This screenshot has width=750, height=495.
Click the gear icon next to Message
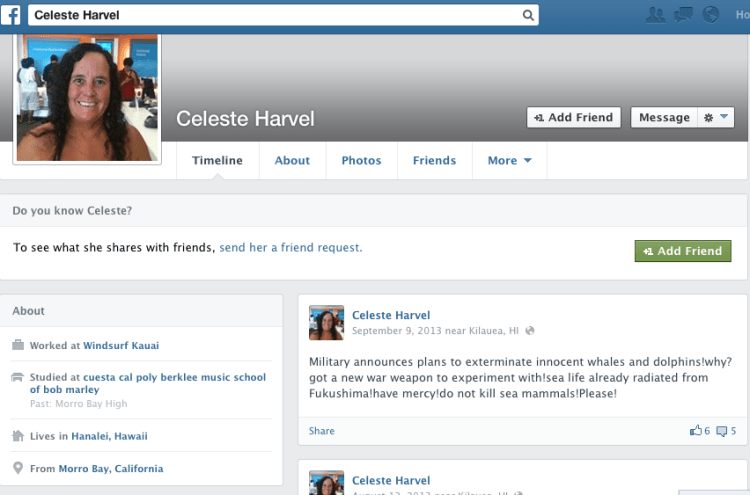pos(708,118)
